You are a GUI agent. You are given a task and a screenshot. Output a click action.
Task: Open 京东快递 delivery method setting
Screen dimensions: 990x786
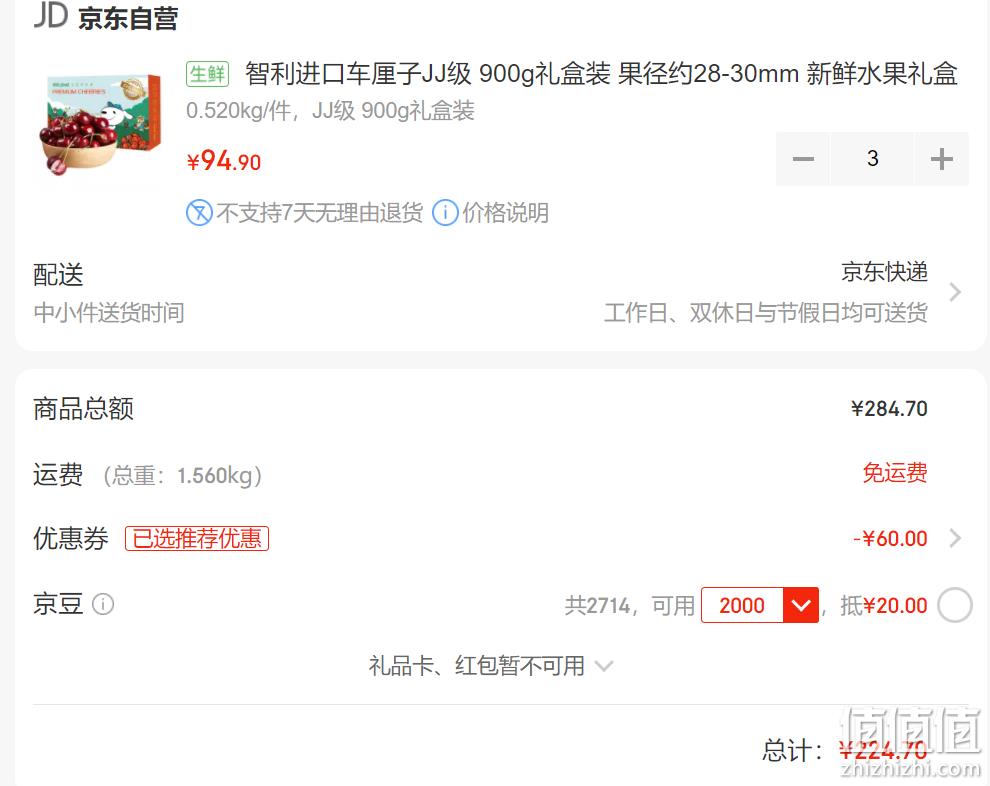(x=884, y=272)
